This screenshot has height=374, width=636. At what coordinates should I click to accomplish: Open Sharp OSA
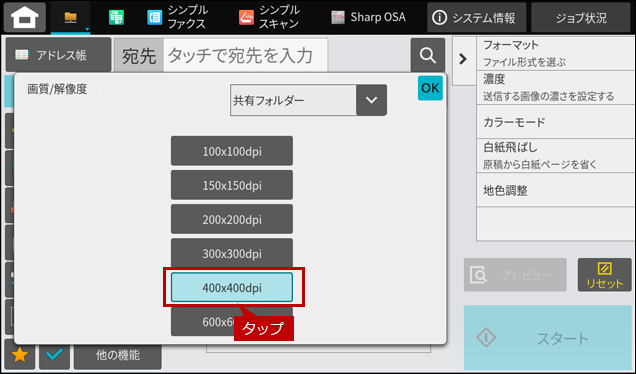368,17
